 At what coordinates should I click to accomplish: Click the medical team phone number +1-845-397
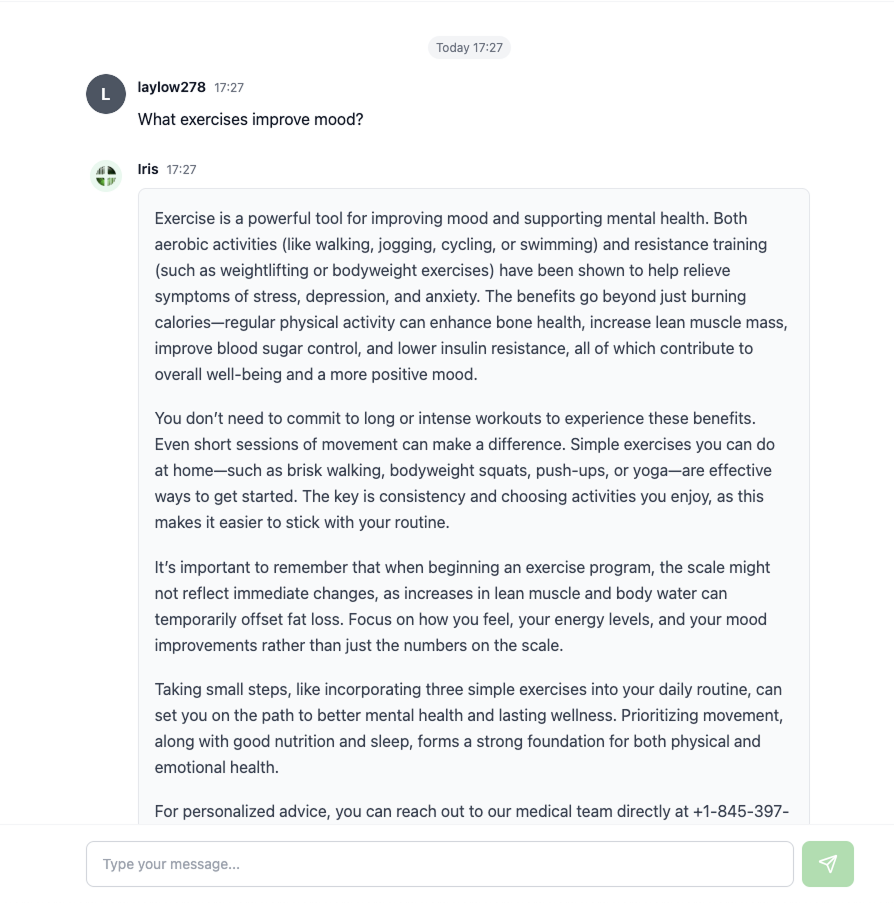[x=741, y=811]
